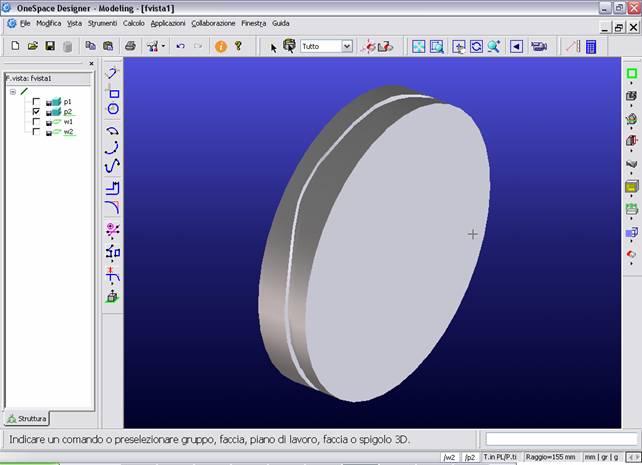Screen dimensions: 642x465
Task: Switch to the Struttura tab
Action: (x=27, y=418)
